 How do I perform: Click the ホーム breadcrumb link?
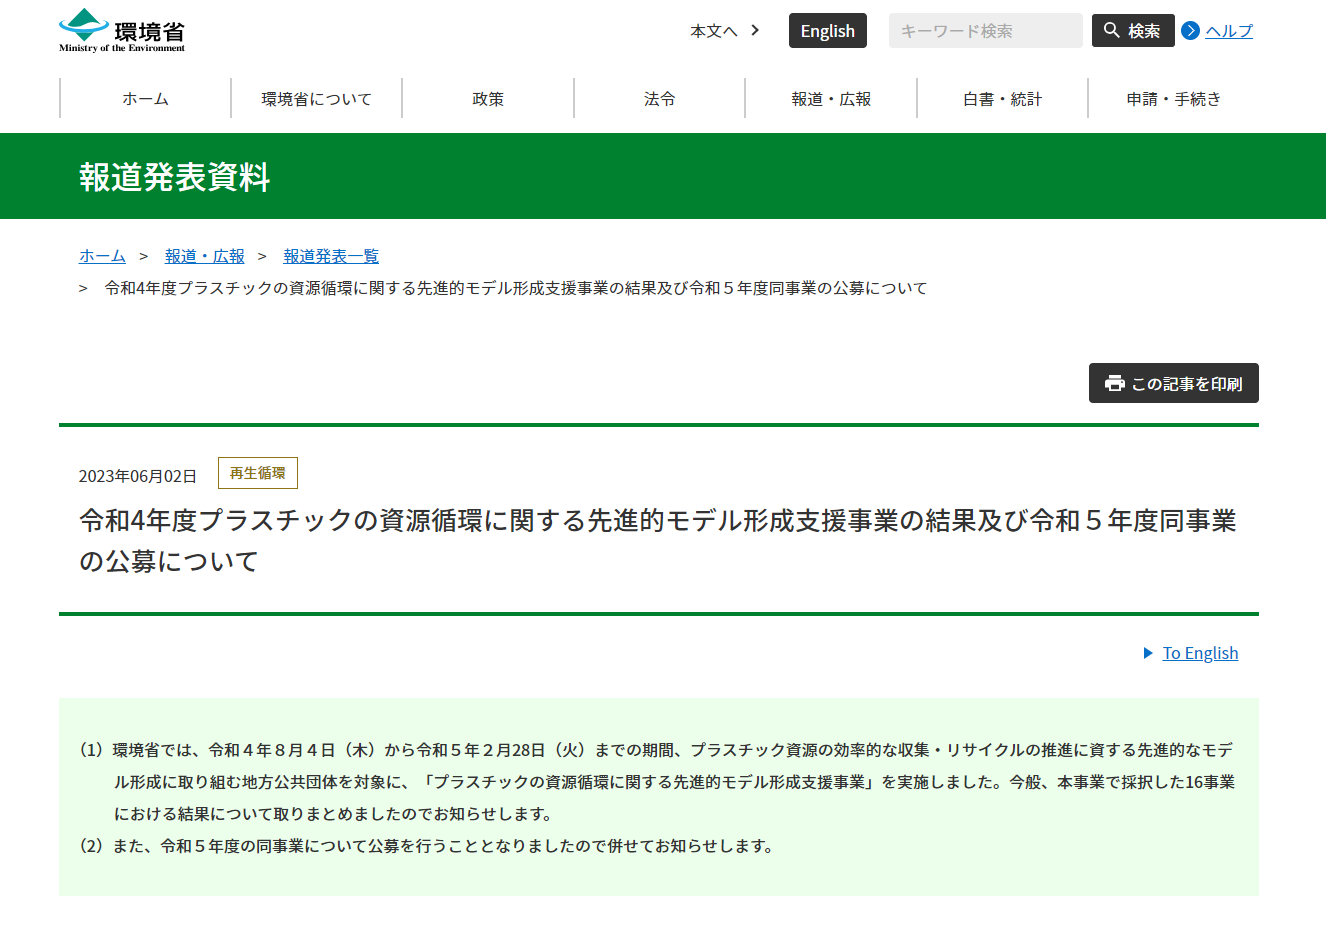(102, 256)
